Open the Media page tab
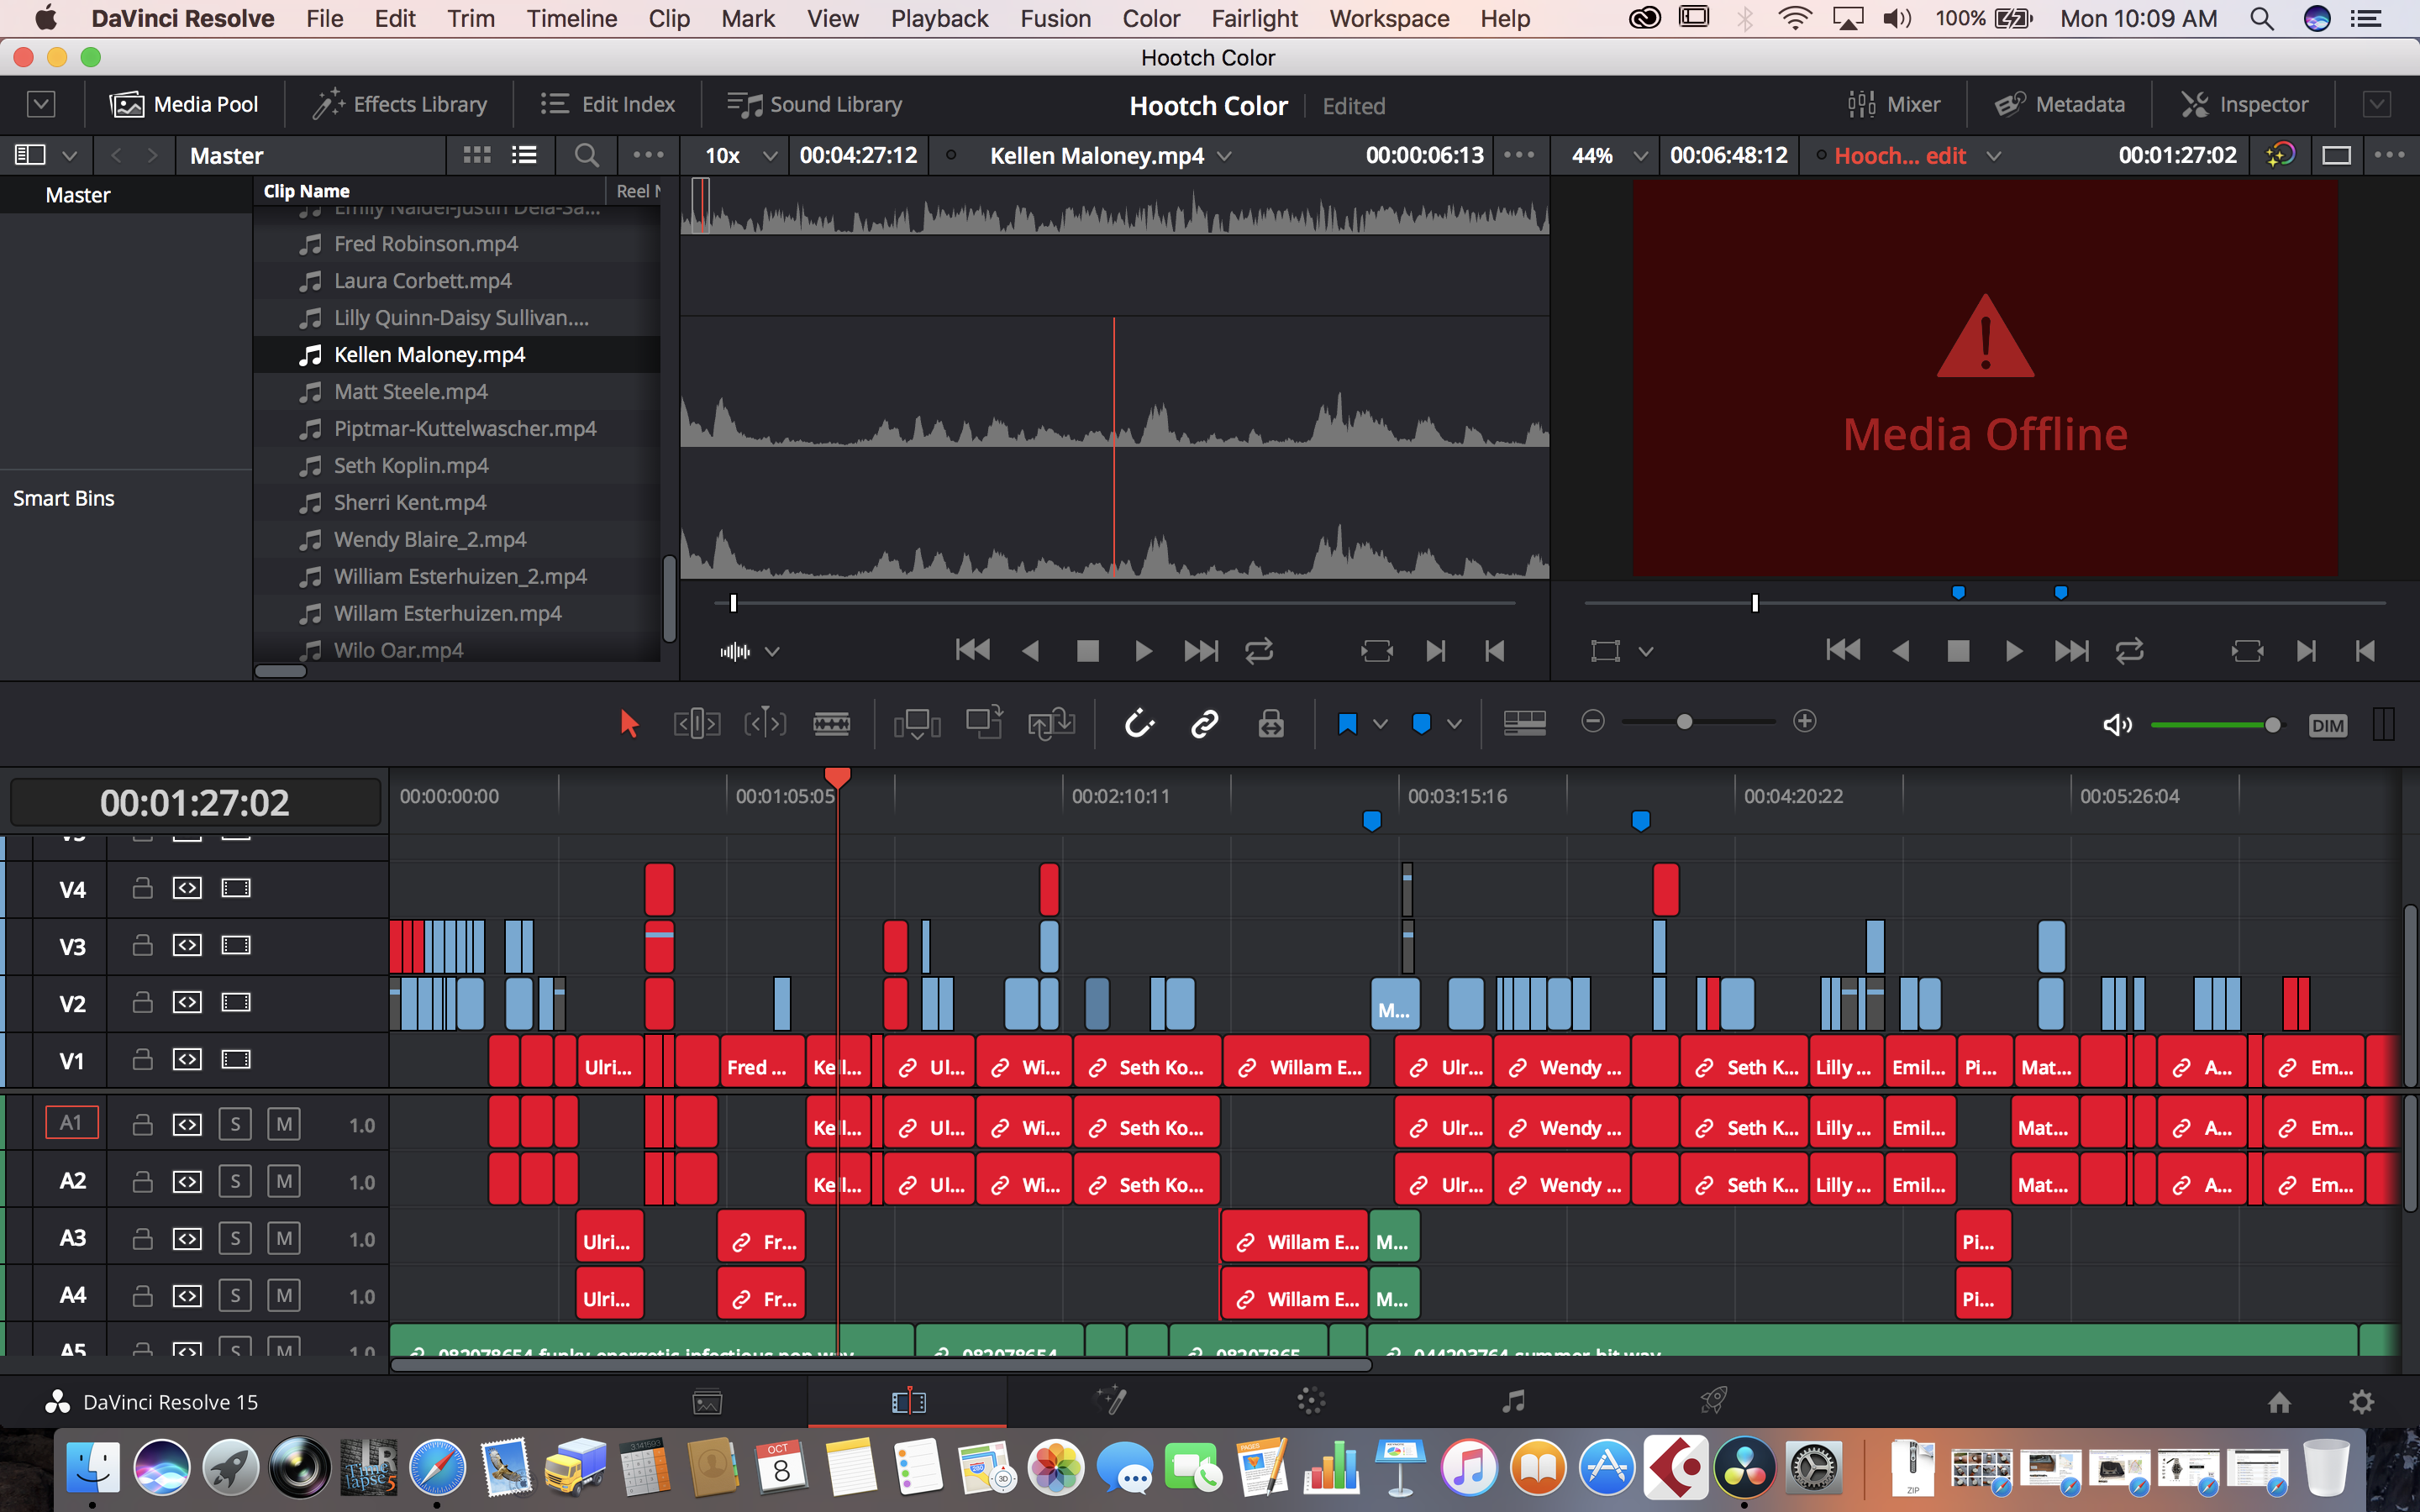The width and height of the screenshot is (2420, 1512). [x=707, y=1402]
